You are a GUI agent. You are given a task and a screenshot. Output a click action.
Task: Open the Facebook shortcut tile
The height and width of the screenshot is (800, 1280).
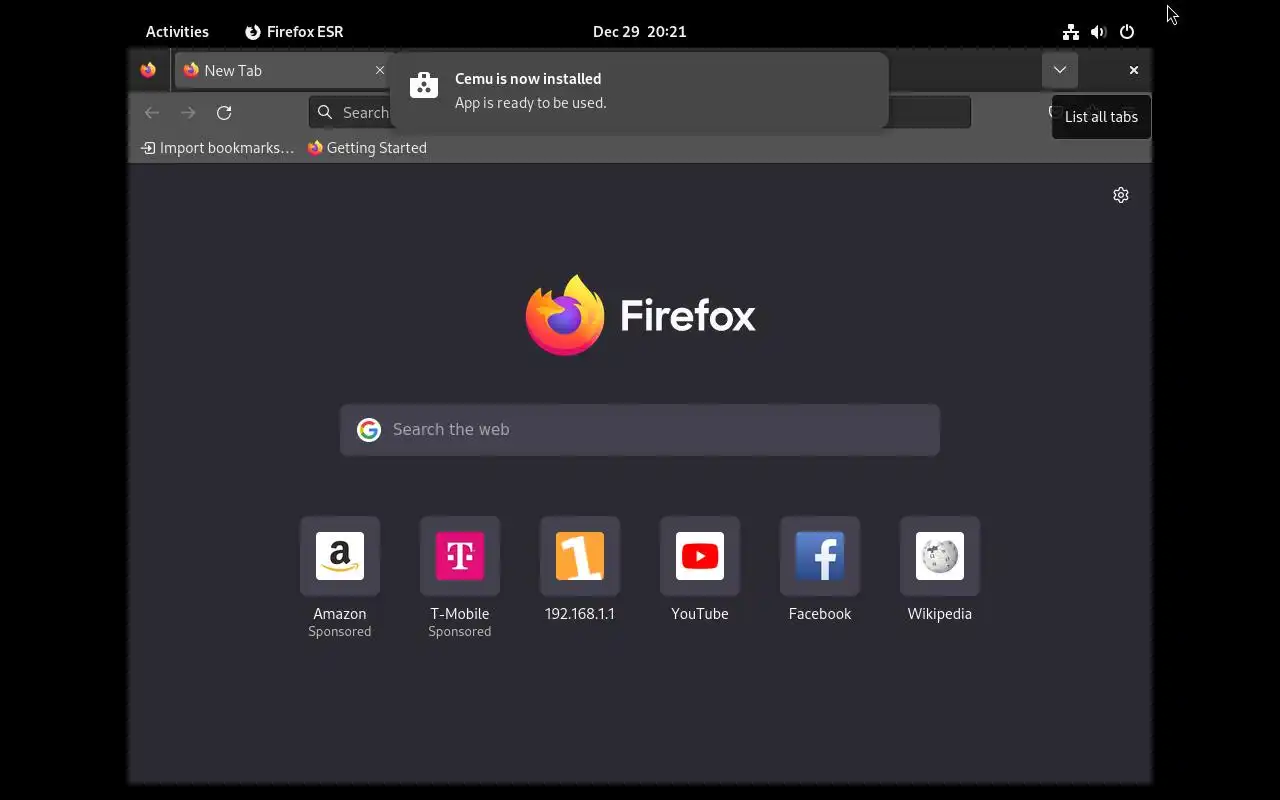820,556
